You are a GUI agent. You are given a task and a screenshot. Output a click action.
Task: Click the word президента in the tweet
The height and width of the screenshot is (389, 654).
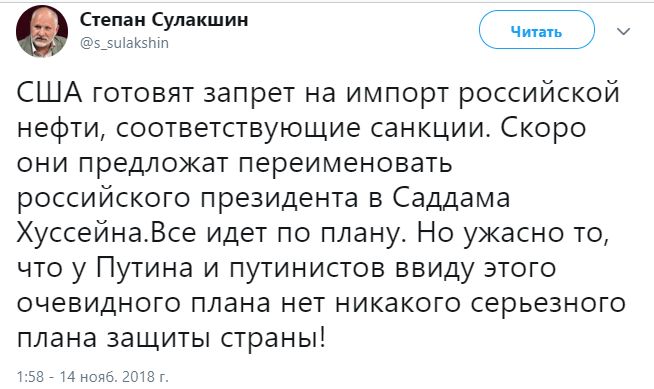280,198
